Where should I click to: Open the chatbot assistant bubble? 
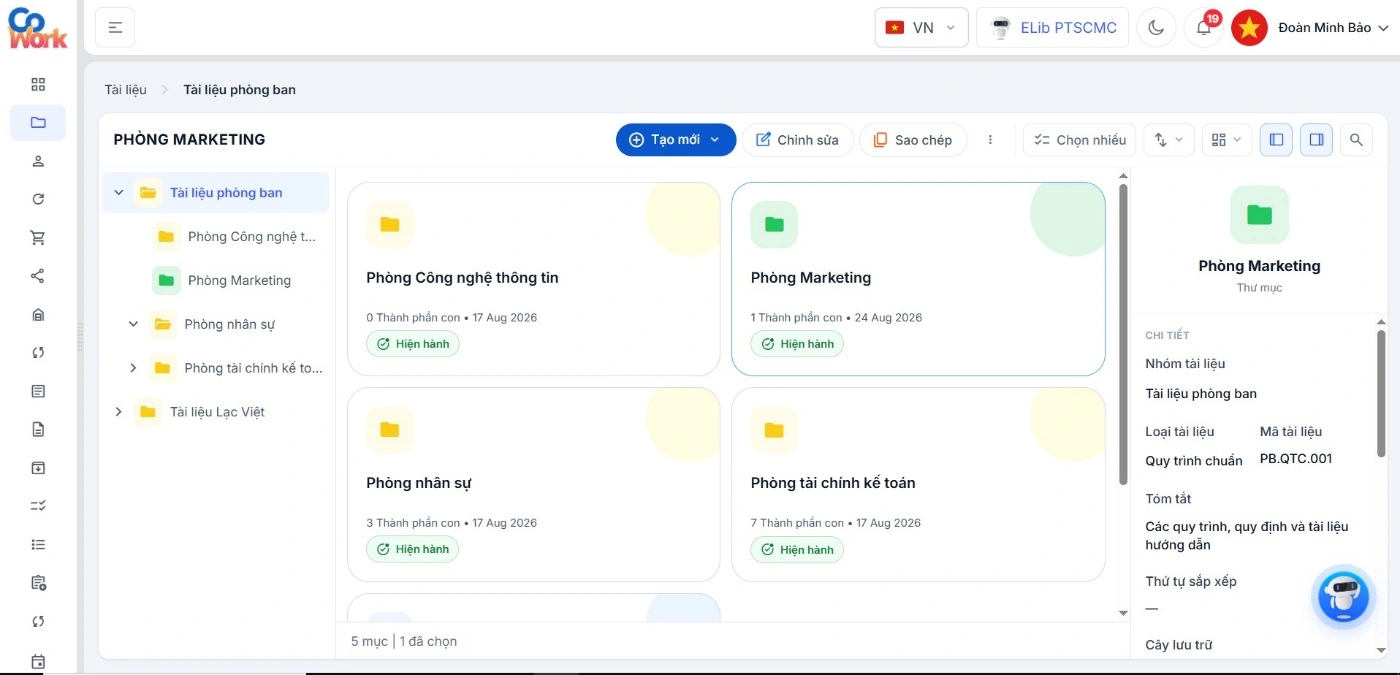point(1342,597)
